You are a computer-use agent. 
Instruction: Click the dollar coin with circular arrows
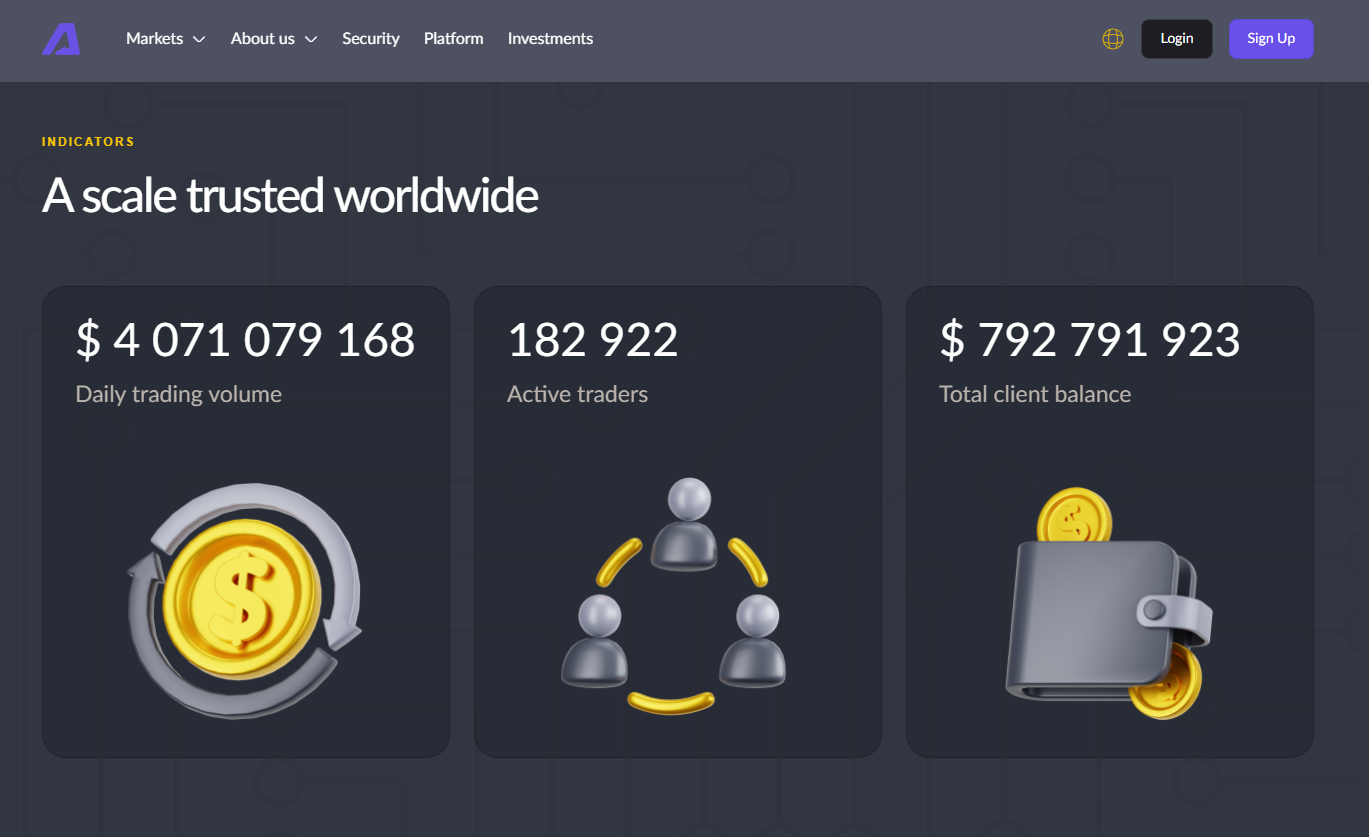(244, 600)
